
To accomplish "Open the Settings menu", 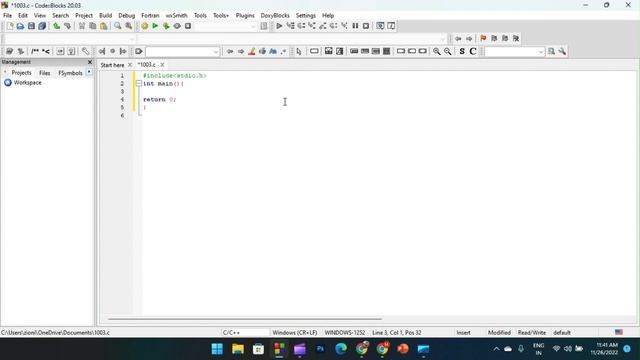I will (306, 16).
